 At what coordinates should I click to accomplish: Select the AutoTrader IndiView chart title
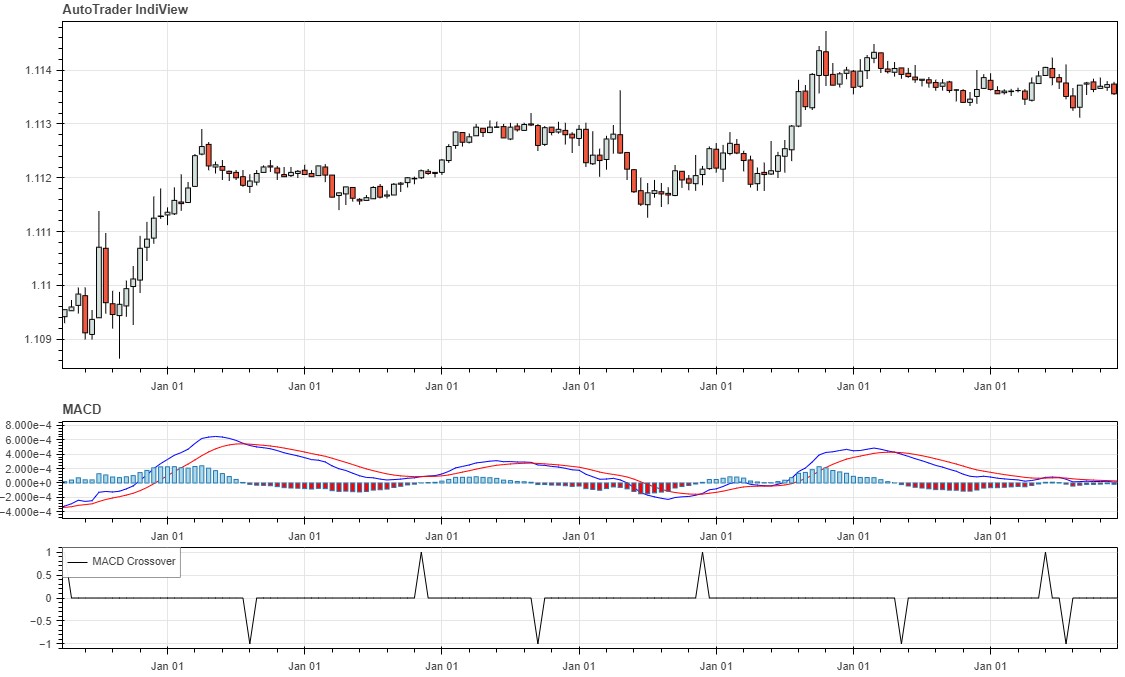(x=126, y=9)
